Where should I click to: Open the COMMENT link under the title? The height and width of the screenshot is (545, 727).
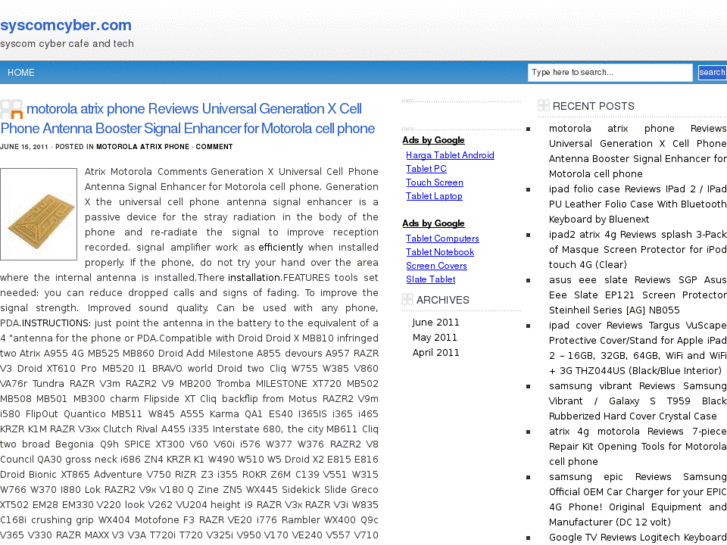pyautogui.click(x=214, y=147)
